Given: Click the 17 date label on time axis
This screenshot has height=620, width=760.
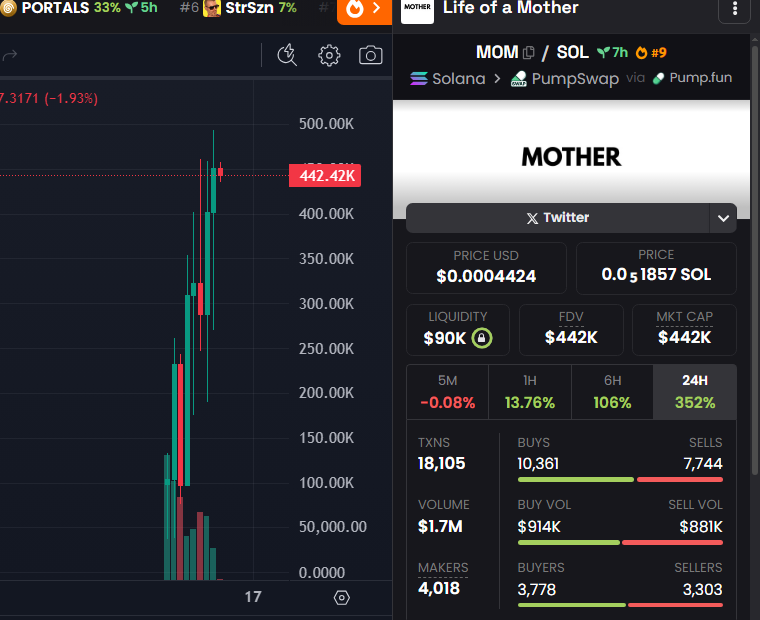Looking at the screenshot, I should point(253,597).
